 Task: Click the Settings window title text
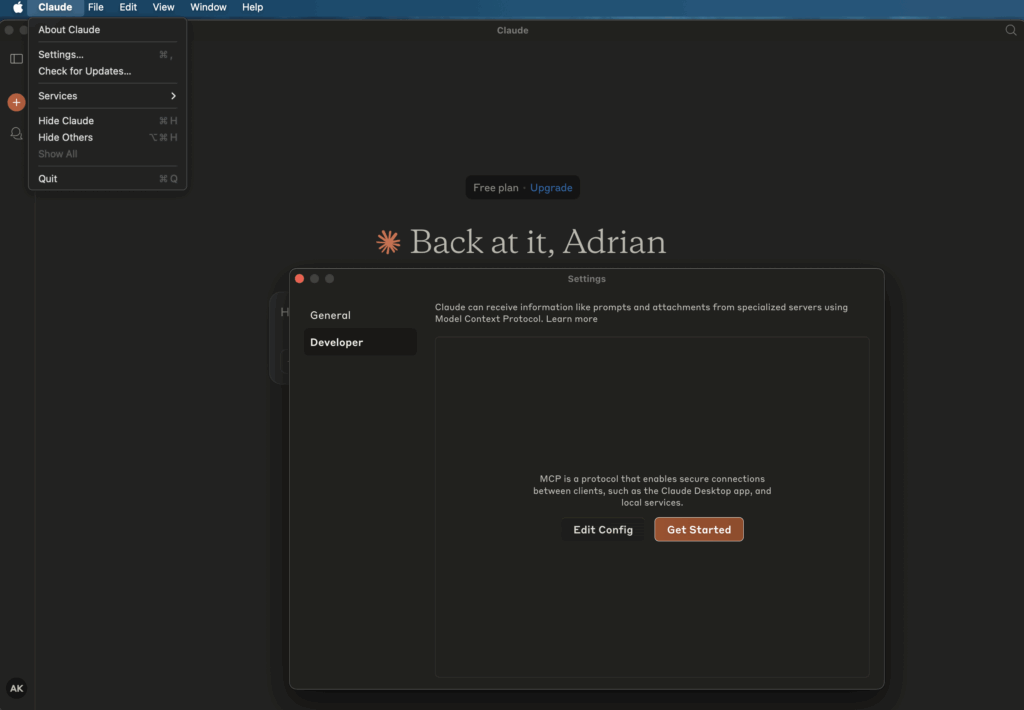[586, 279]
